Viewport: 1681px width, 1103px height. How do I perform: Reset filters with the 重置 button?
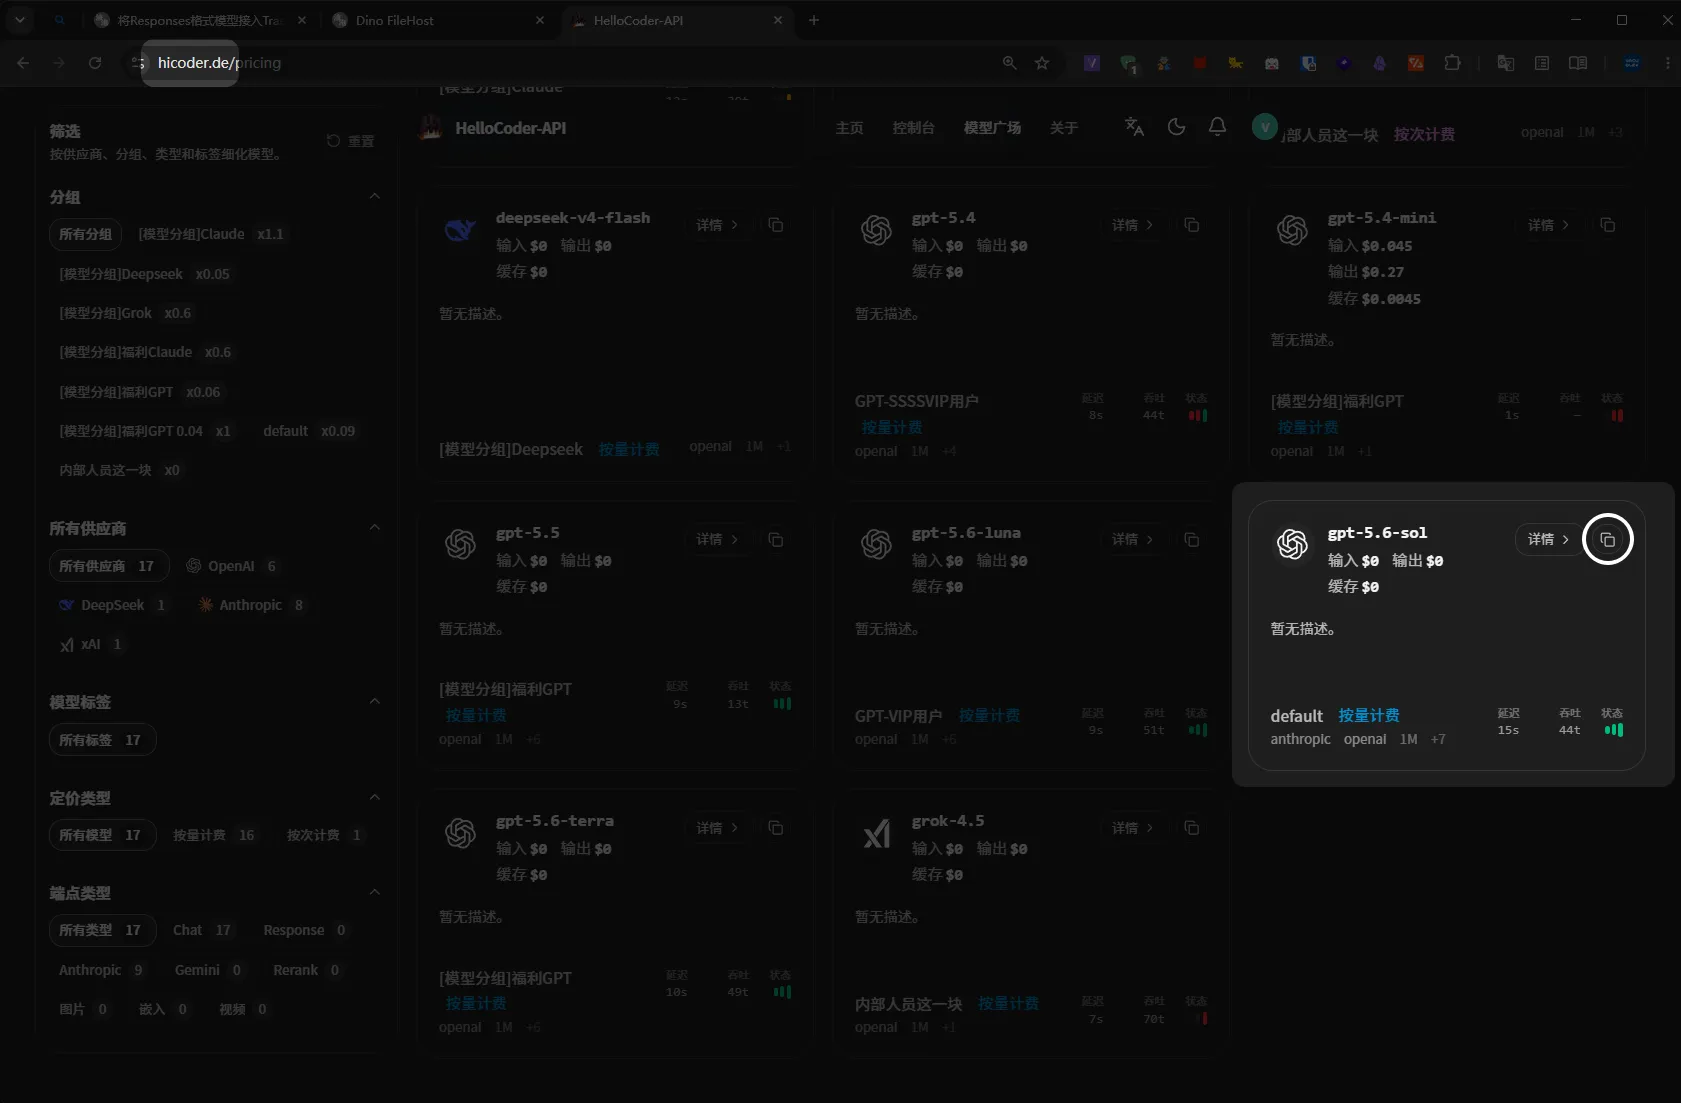click(351, 141)
